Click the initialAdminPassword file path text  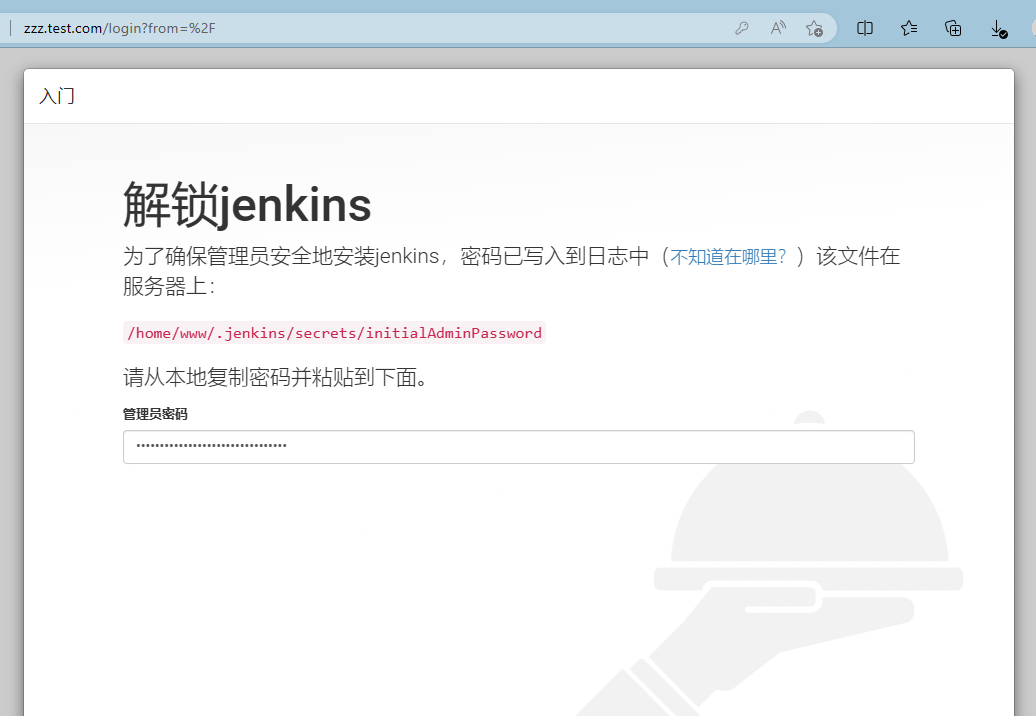point(334,333)
